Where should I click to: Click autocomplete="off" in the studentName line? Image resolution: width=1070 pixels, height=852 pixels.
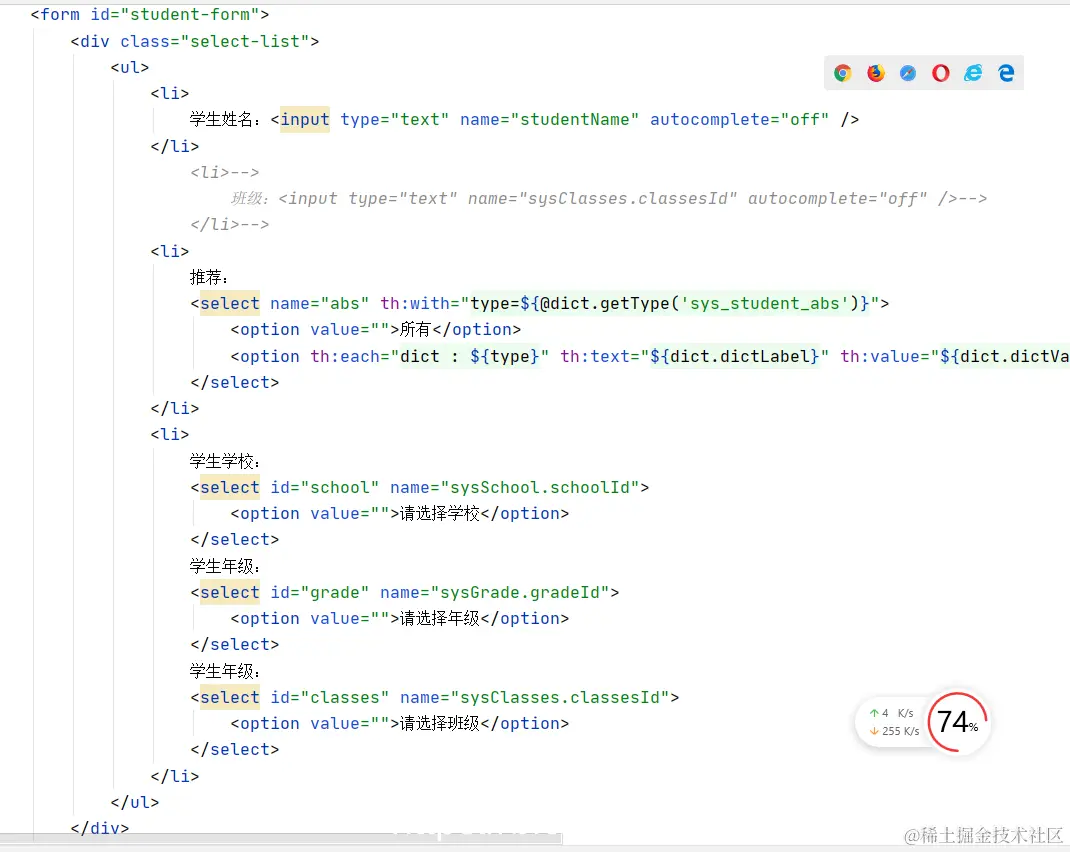point(740,119)
